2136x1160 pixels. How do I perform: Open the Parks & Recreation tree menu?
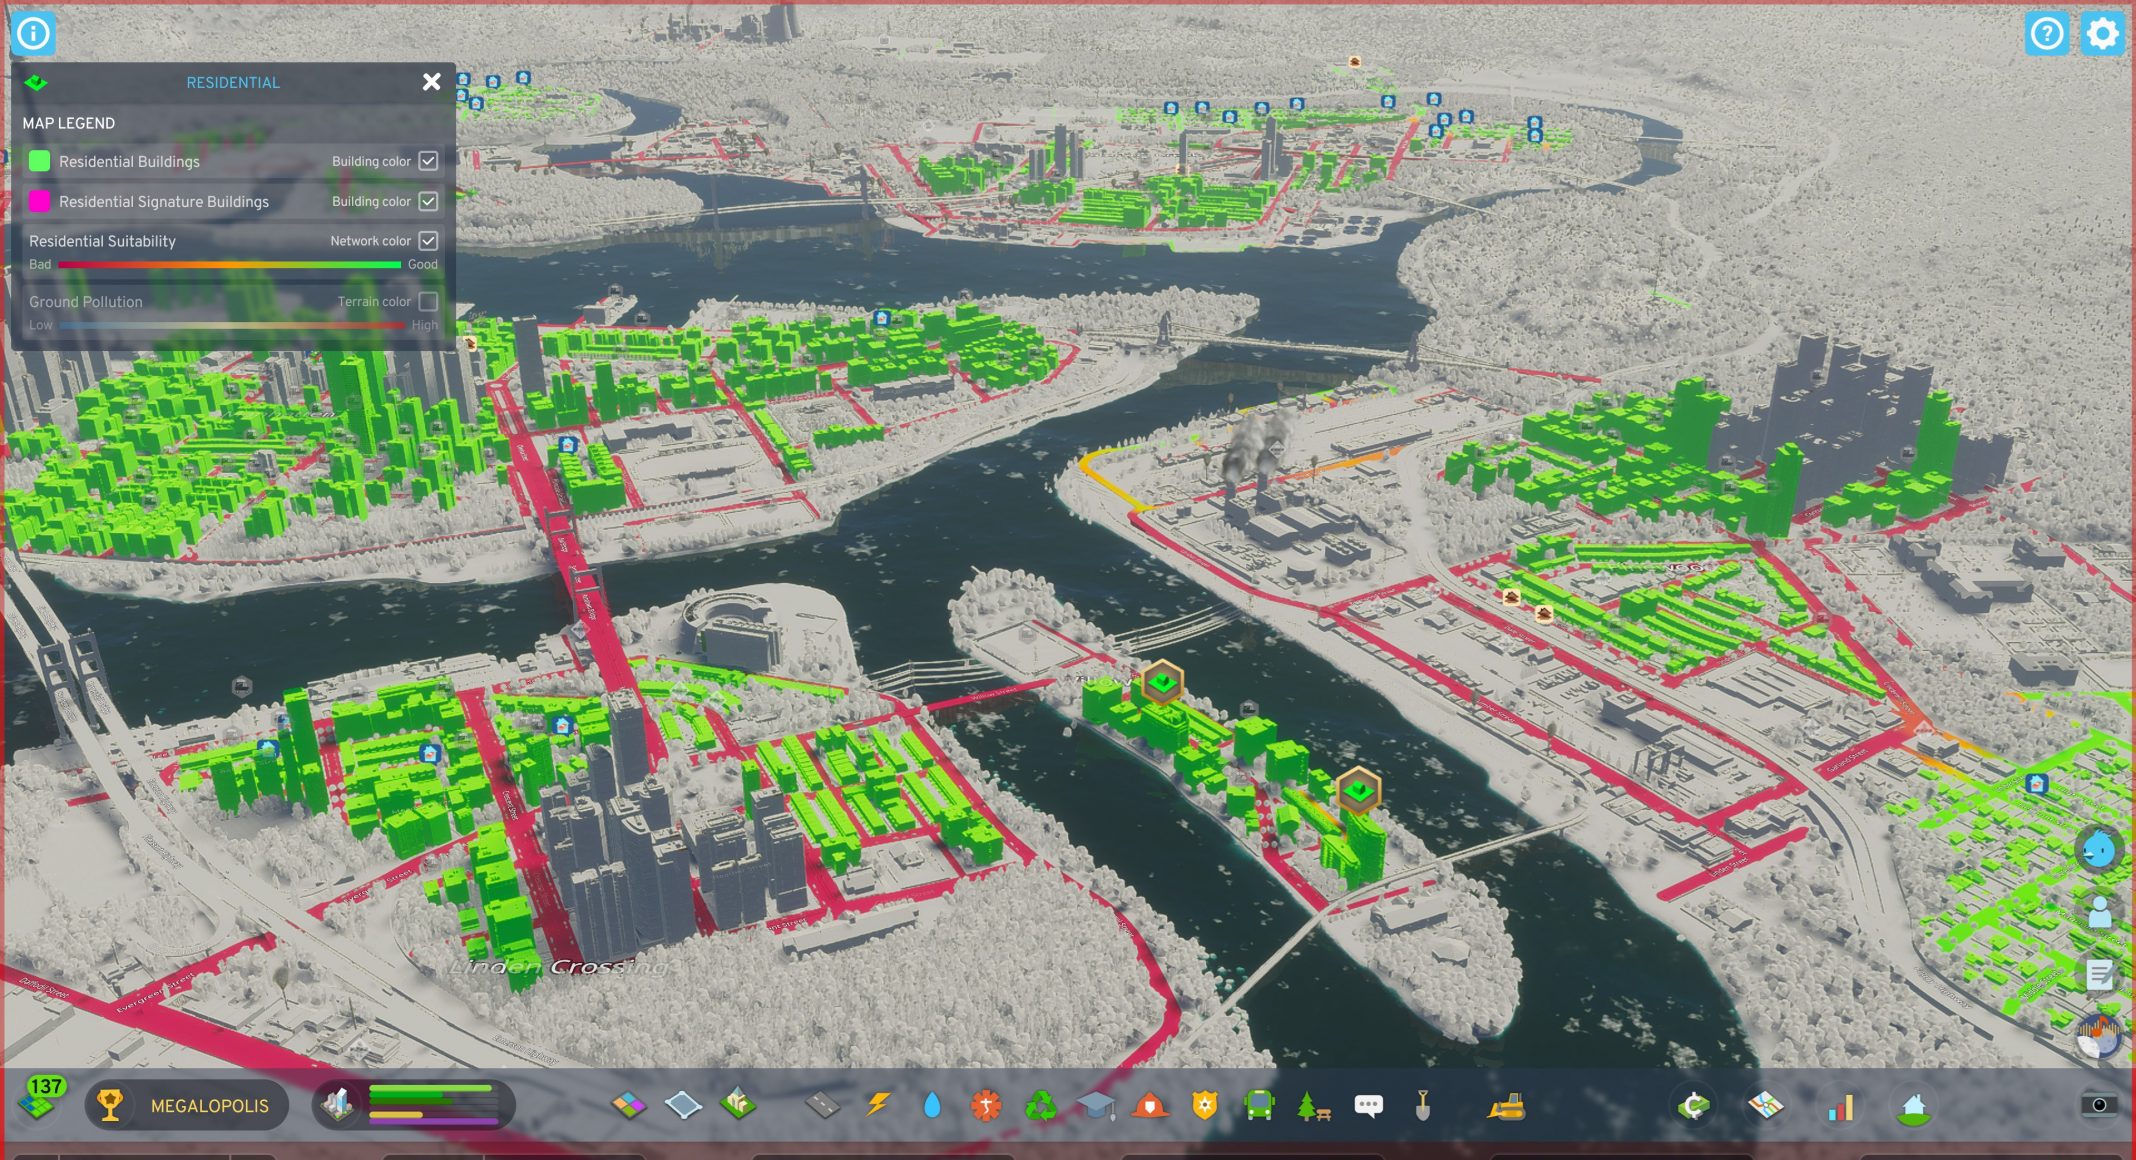1312,1106
